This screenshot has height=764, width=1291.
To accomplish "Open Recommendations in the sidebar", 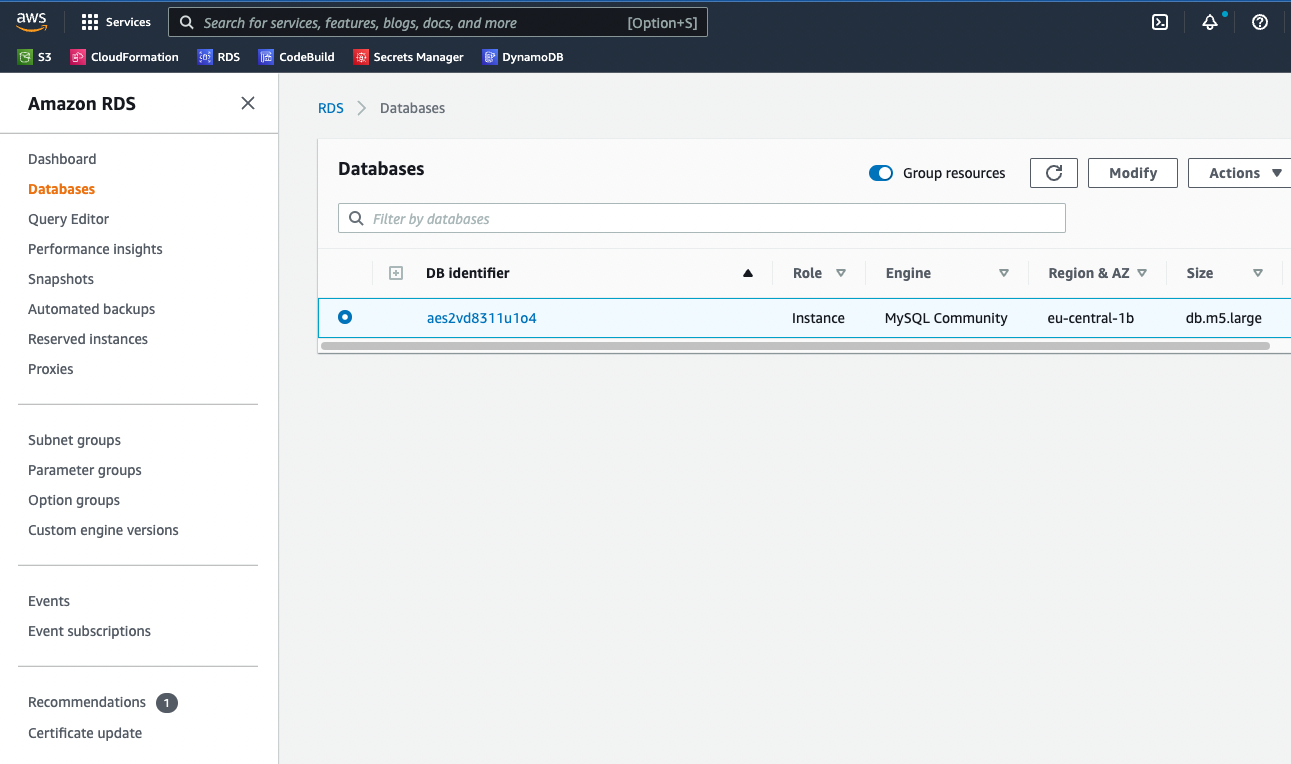I will 87,702.
